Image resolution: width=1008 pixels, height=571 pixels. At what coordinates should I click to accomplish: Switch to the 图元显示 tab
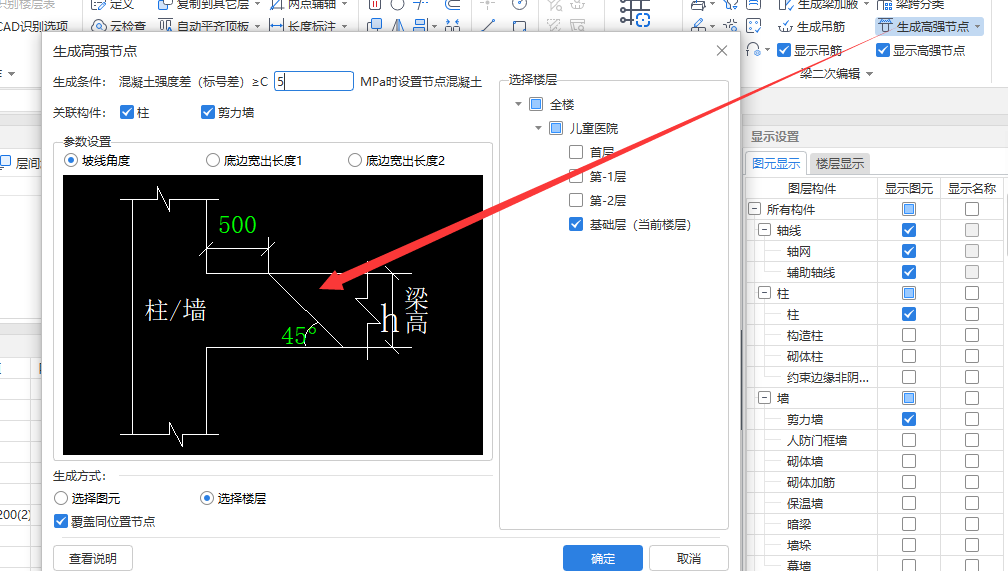(776, 163)
